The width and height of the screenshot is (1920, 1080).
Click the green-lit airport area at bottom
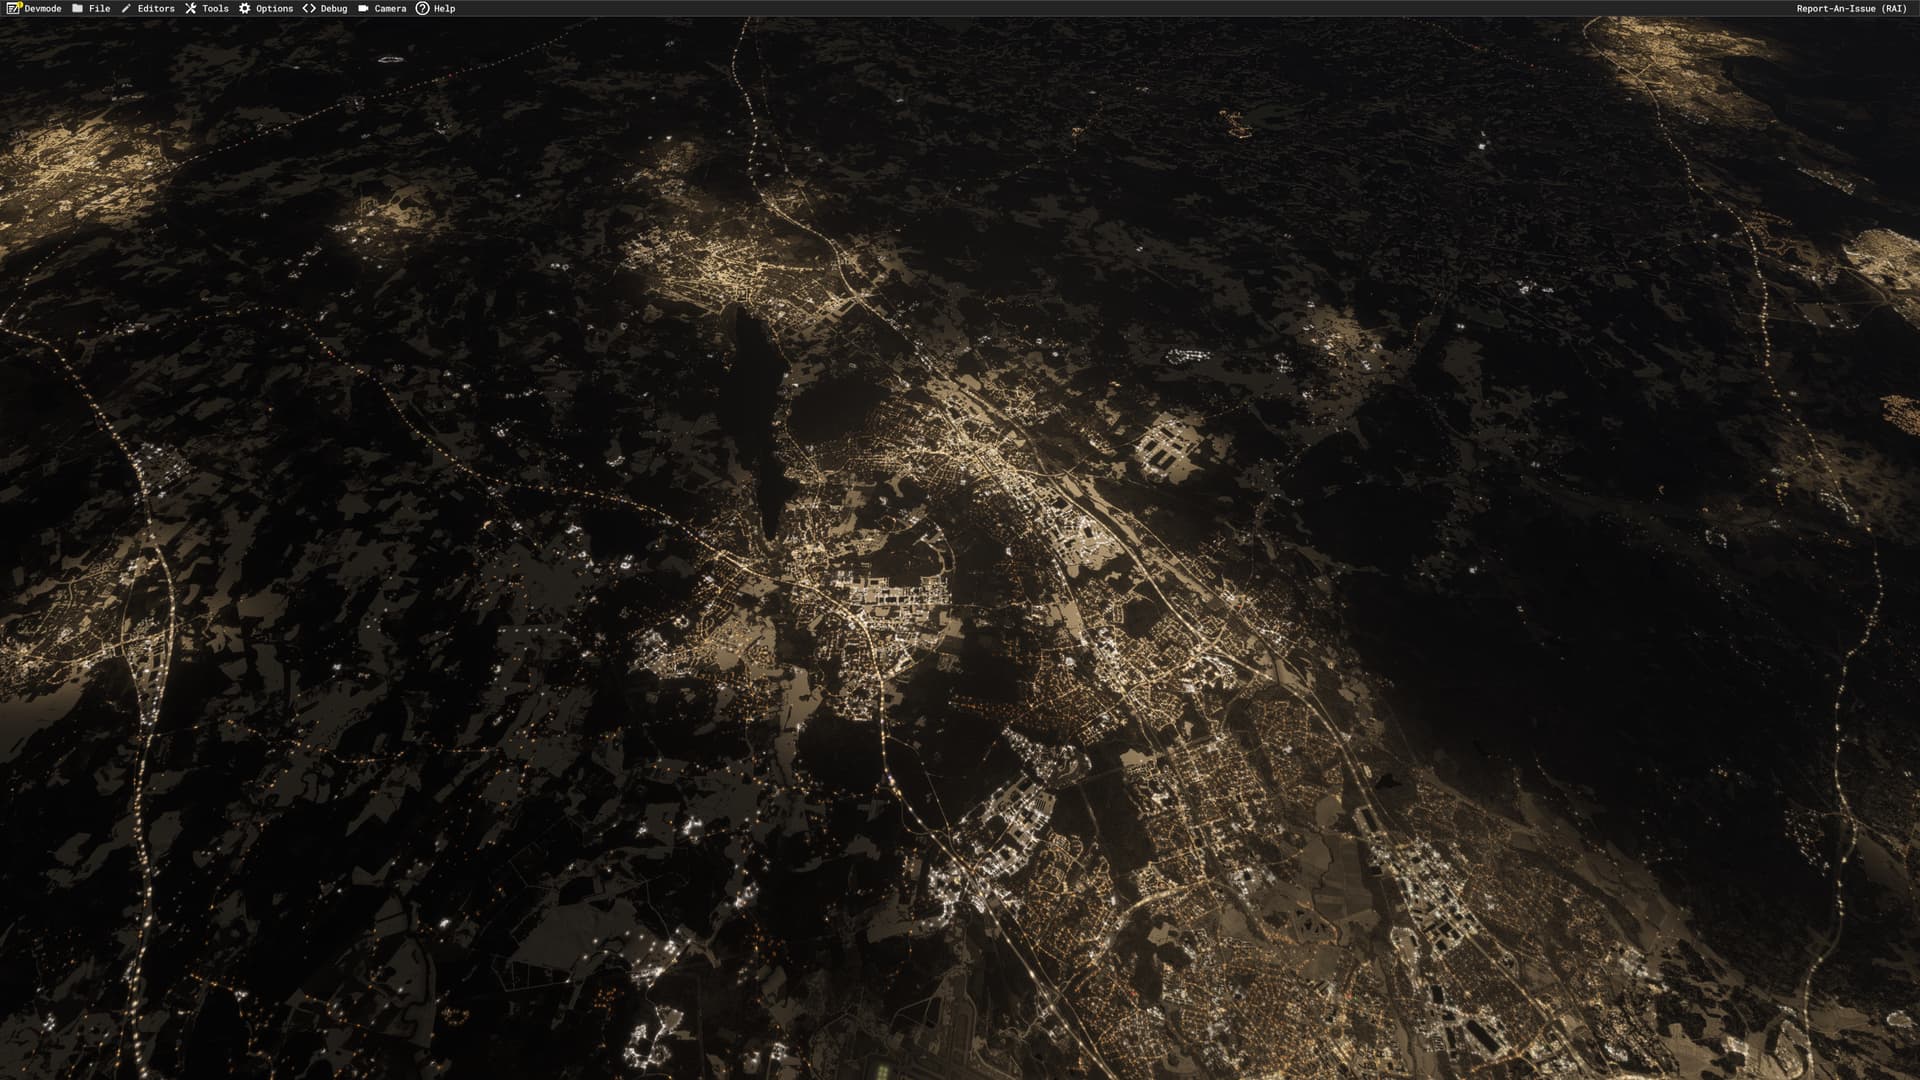pyautogui.click(x=884, y=1070)
